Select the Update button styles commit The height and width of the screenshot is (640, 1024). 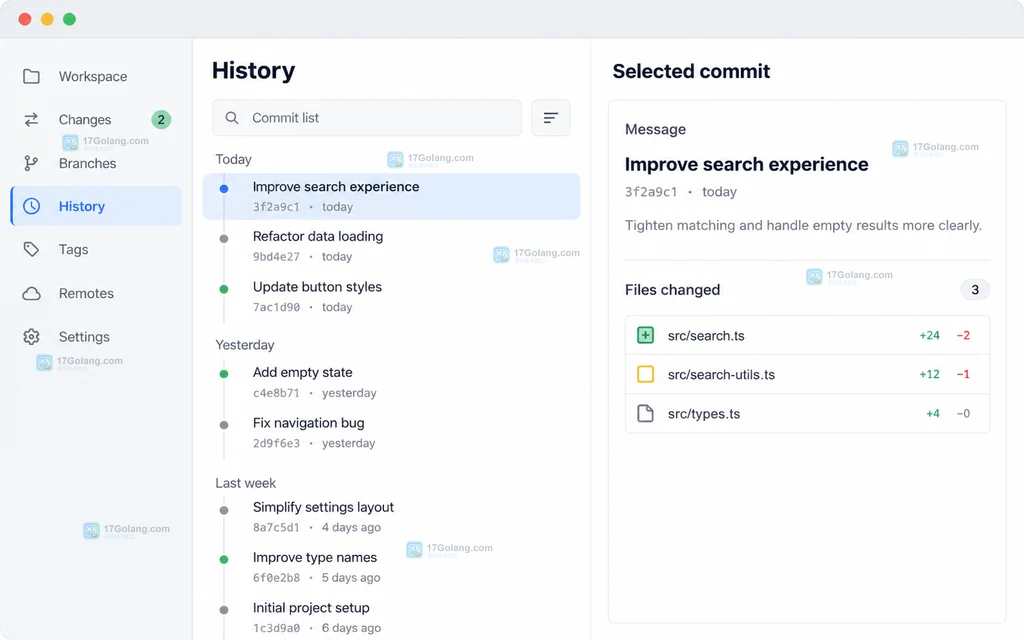point(391,296)
